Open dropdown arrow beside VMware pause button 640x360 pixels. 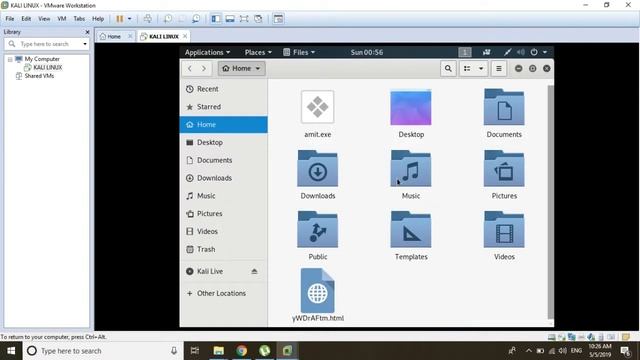pos(129,19)
